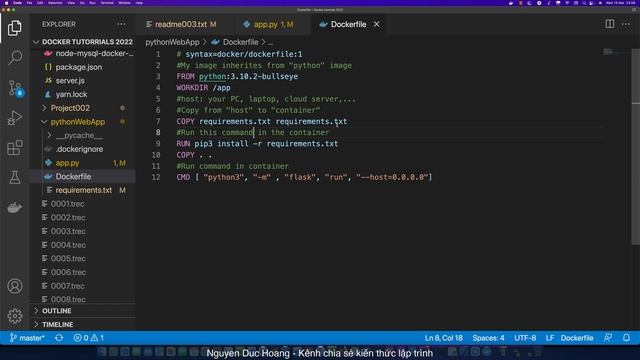Open 0002.trec file
Viewport: 640px width, 360px height.
[83, 218]
